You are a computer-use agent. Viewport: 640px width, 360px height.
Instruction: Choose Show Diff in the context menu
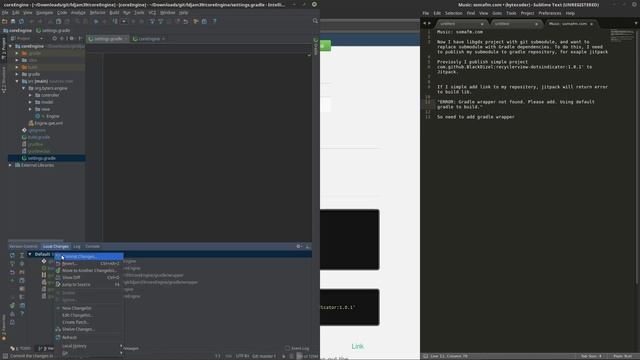tap(89, 278)
